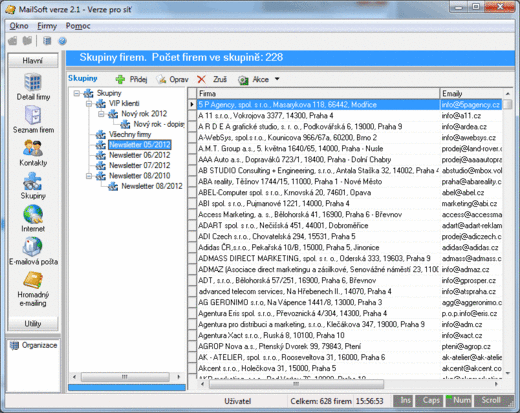Click the row selector of 5 P Agency
520x413 pixels.
pos(192,105)
